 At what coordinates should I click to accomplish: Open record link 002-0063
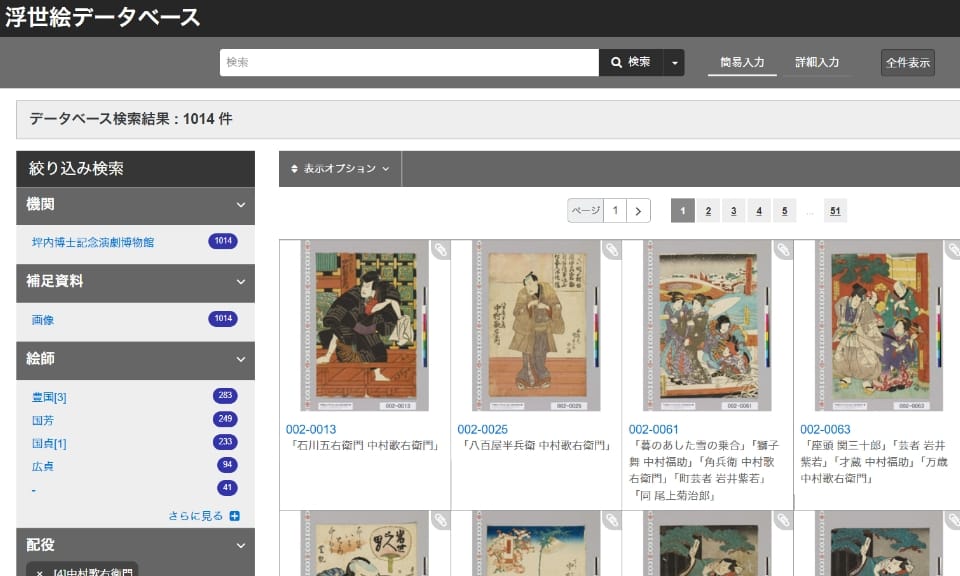(825, 430)
